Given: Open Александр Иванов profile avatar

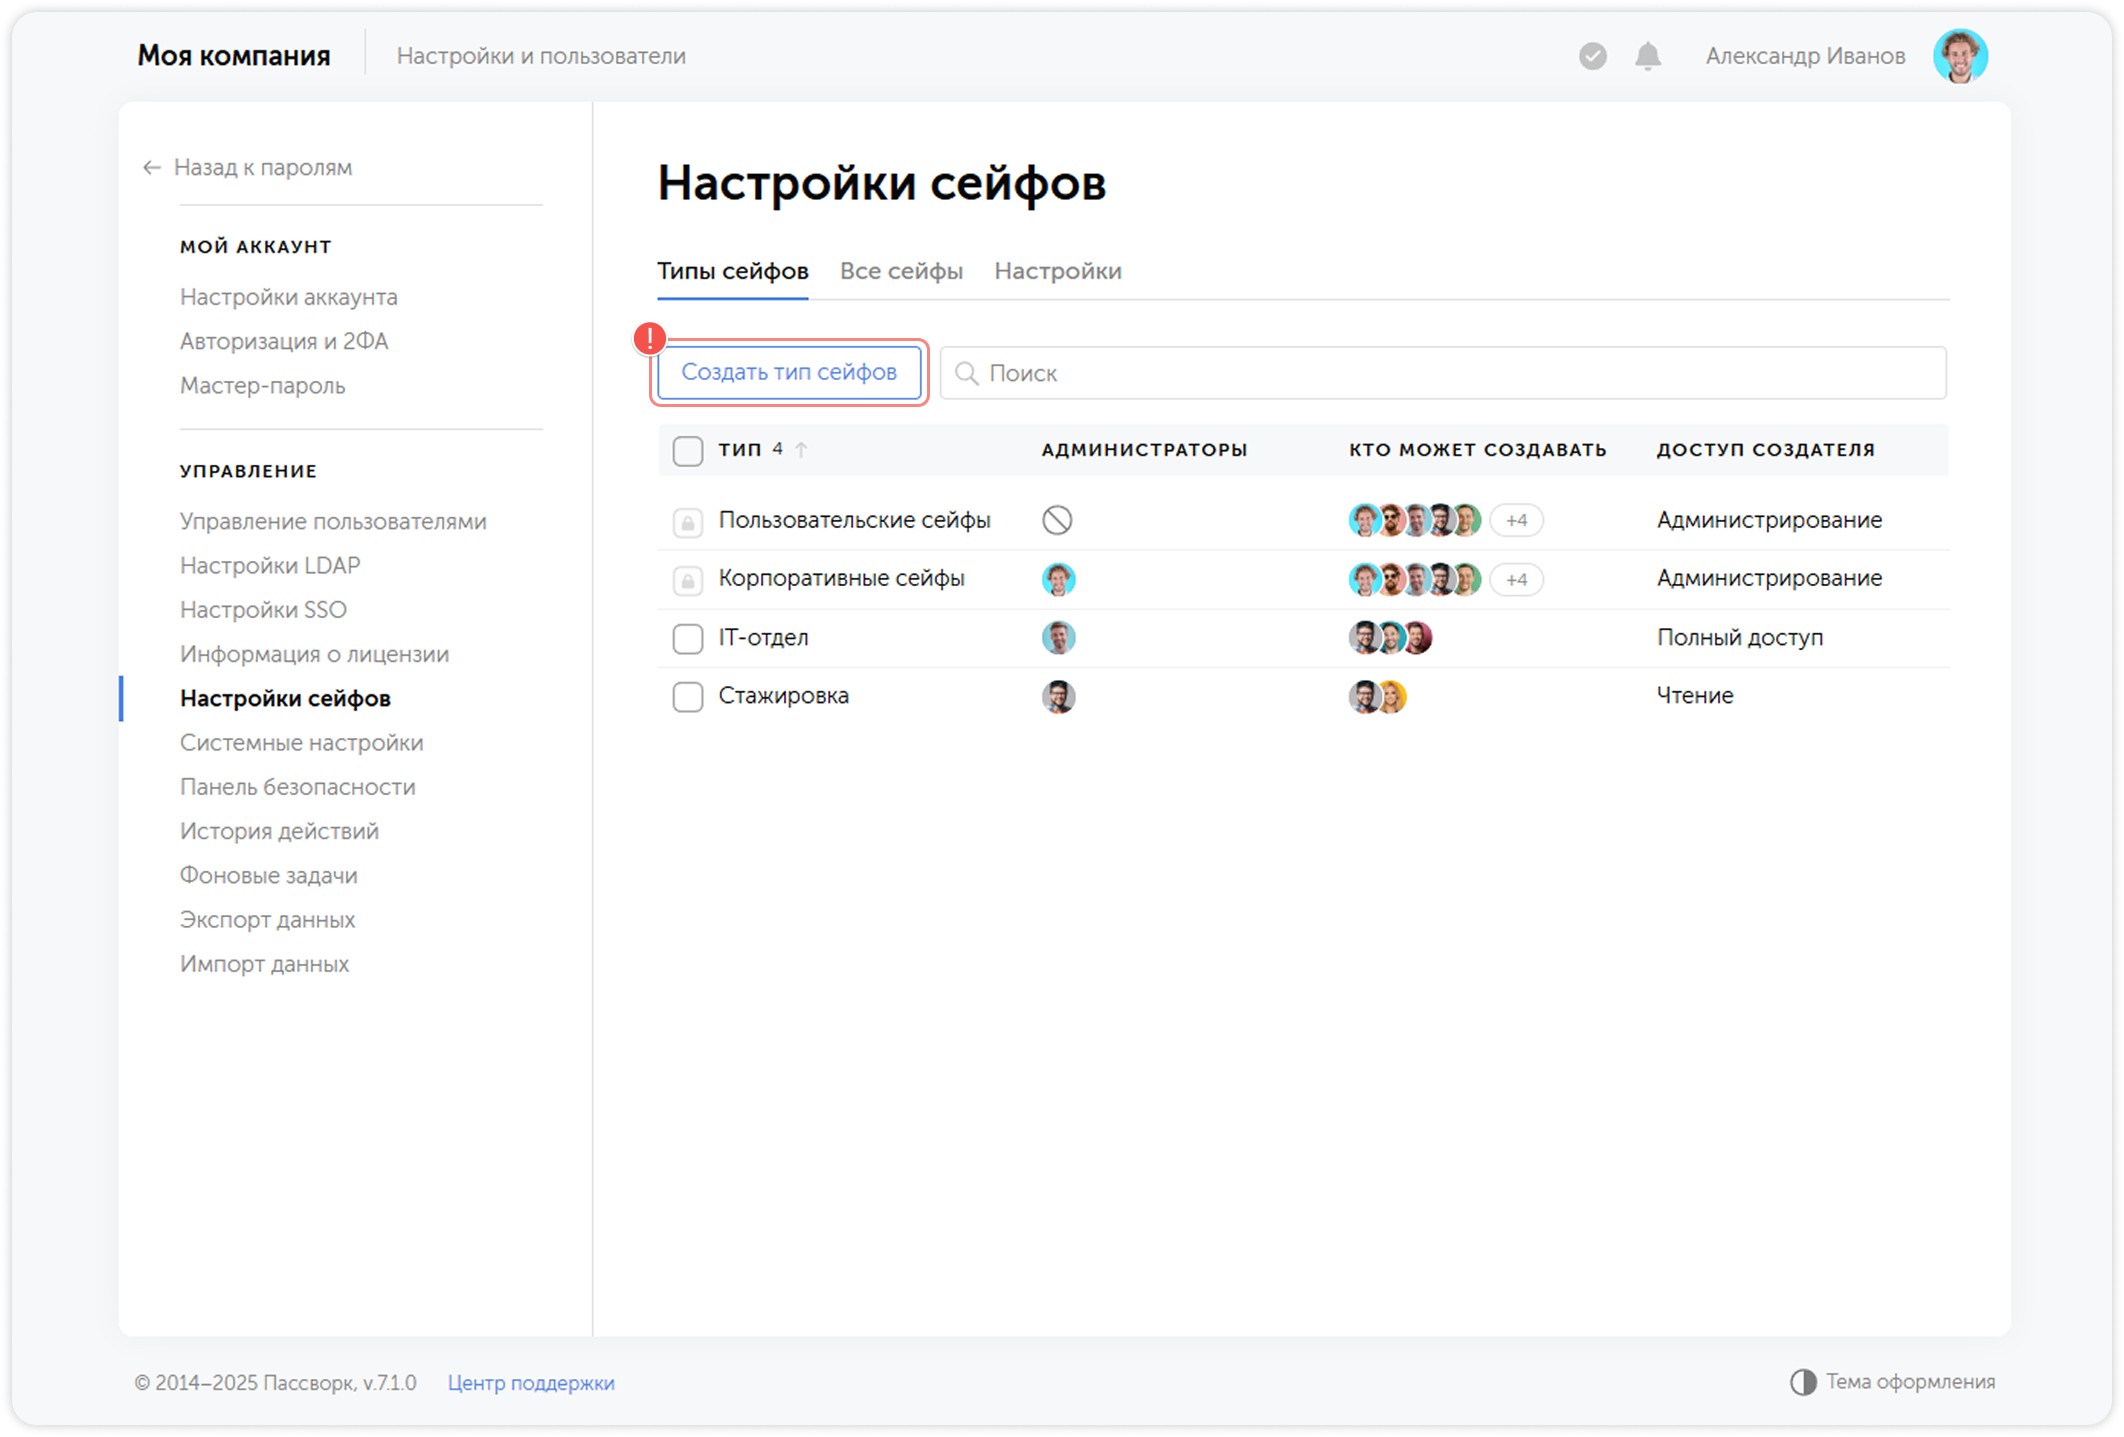Looking at the screenshot, I should tap(1960, 56).
